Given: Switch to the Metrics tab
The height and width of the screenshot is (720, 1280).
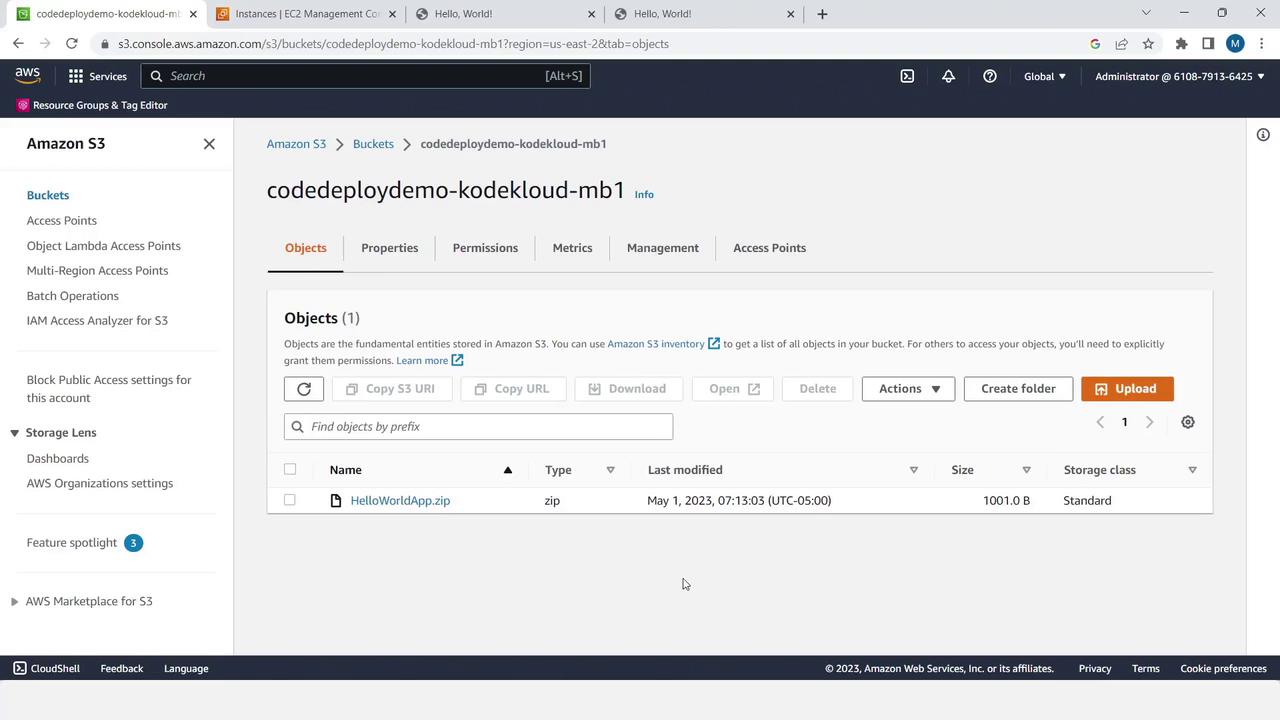Looking at the screenshot, I should tap(572, 248).
